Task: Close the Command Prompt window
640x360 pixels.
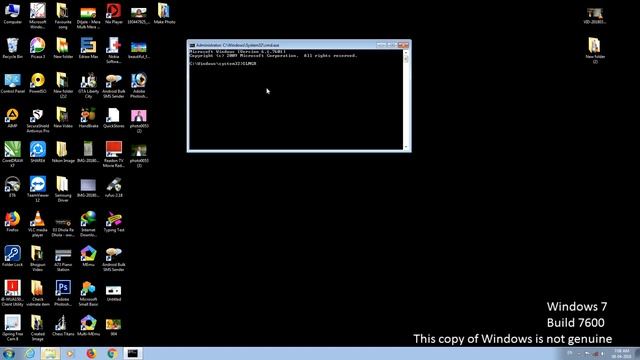Action: [x=403, y=45]
